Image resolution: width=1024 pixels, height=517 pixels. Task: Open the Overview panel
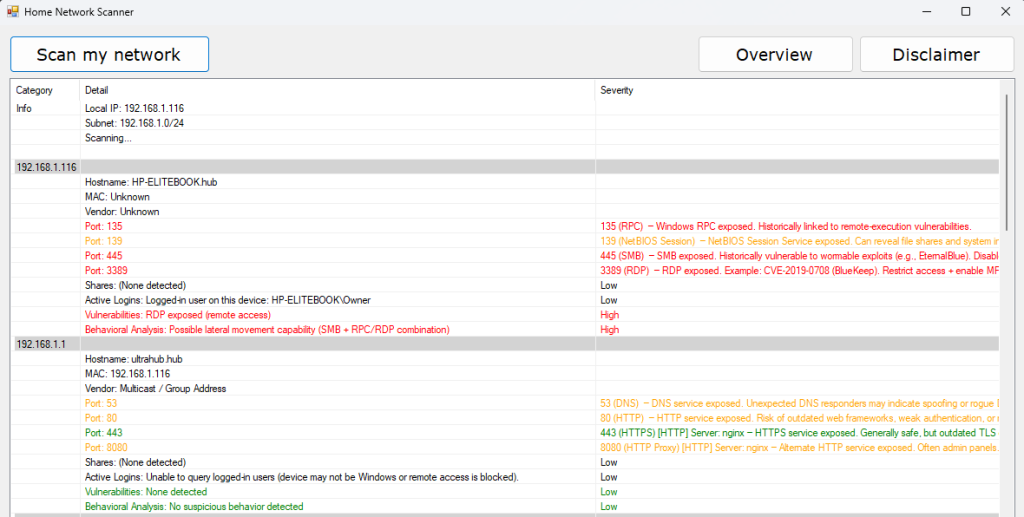coord(775,54)
